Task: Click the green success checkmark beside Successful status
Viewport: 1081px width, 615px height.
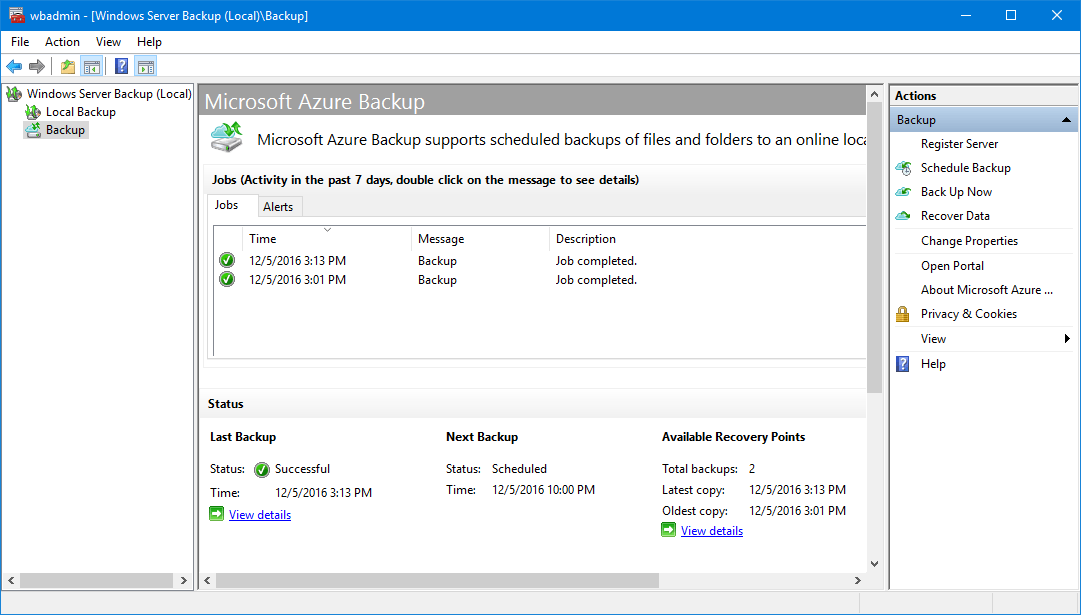Action: [260, 469]
